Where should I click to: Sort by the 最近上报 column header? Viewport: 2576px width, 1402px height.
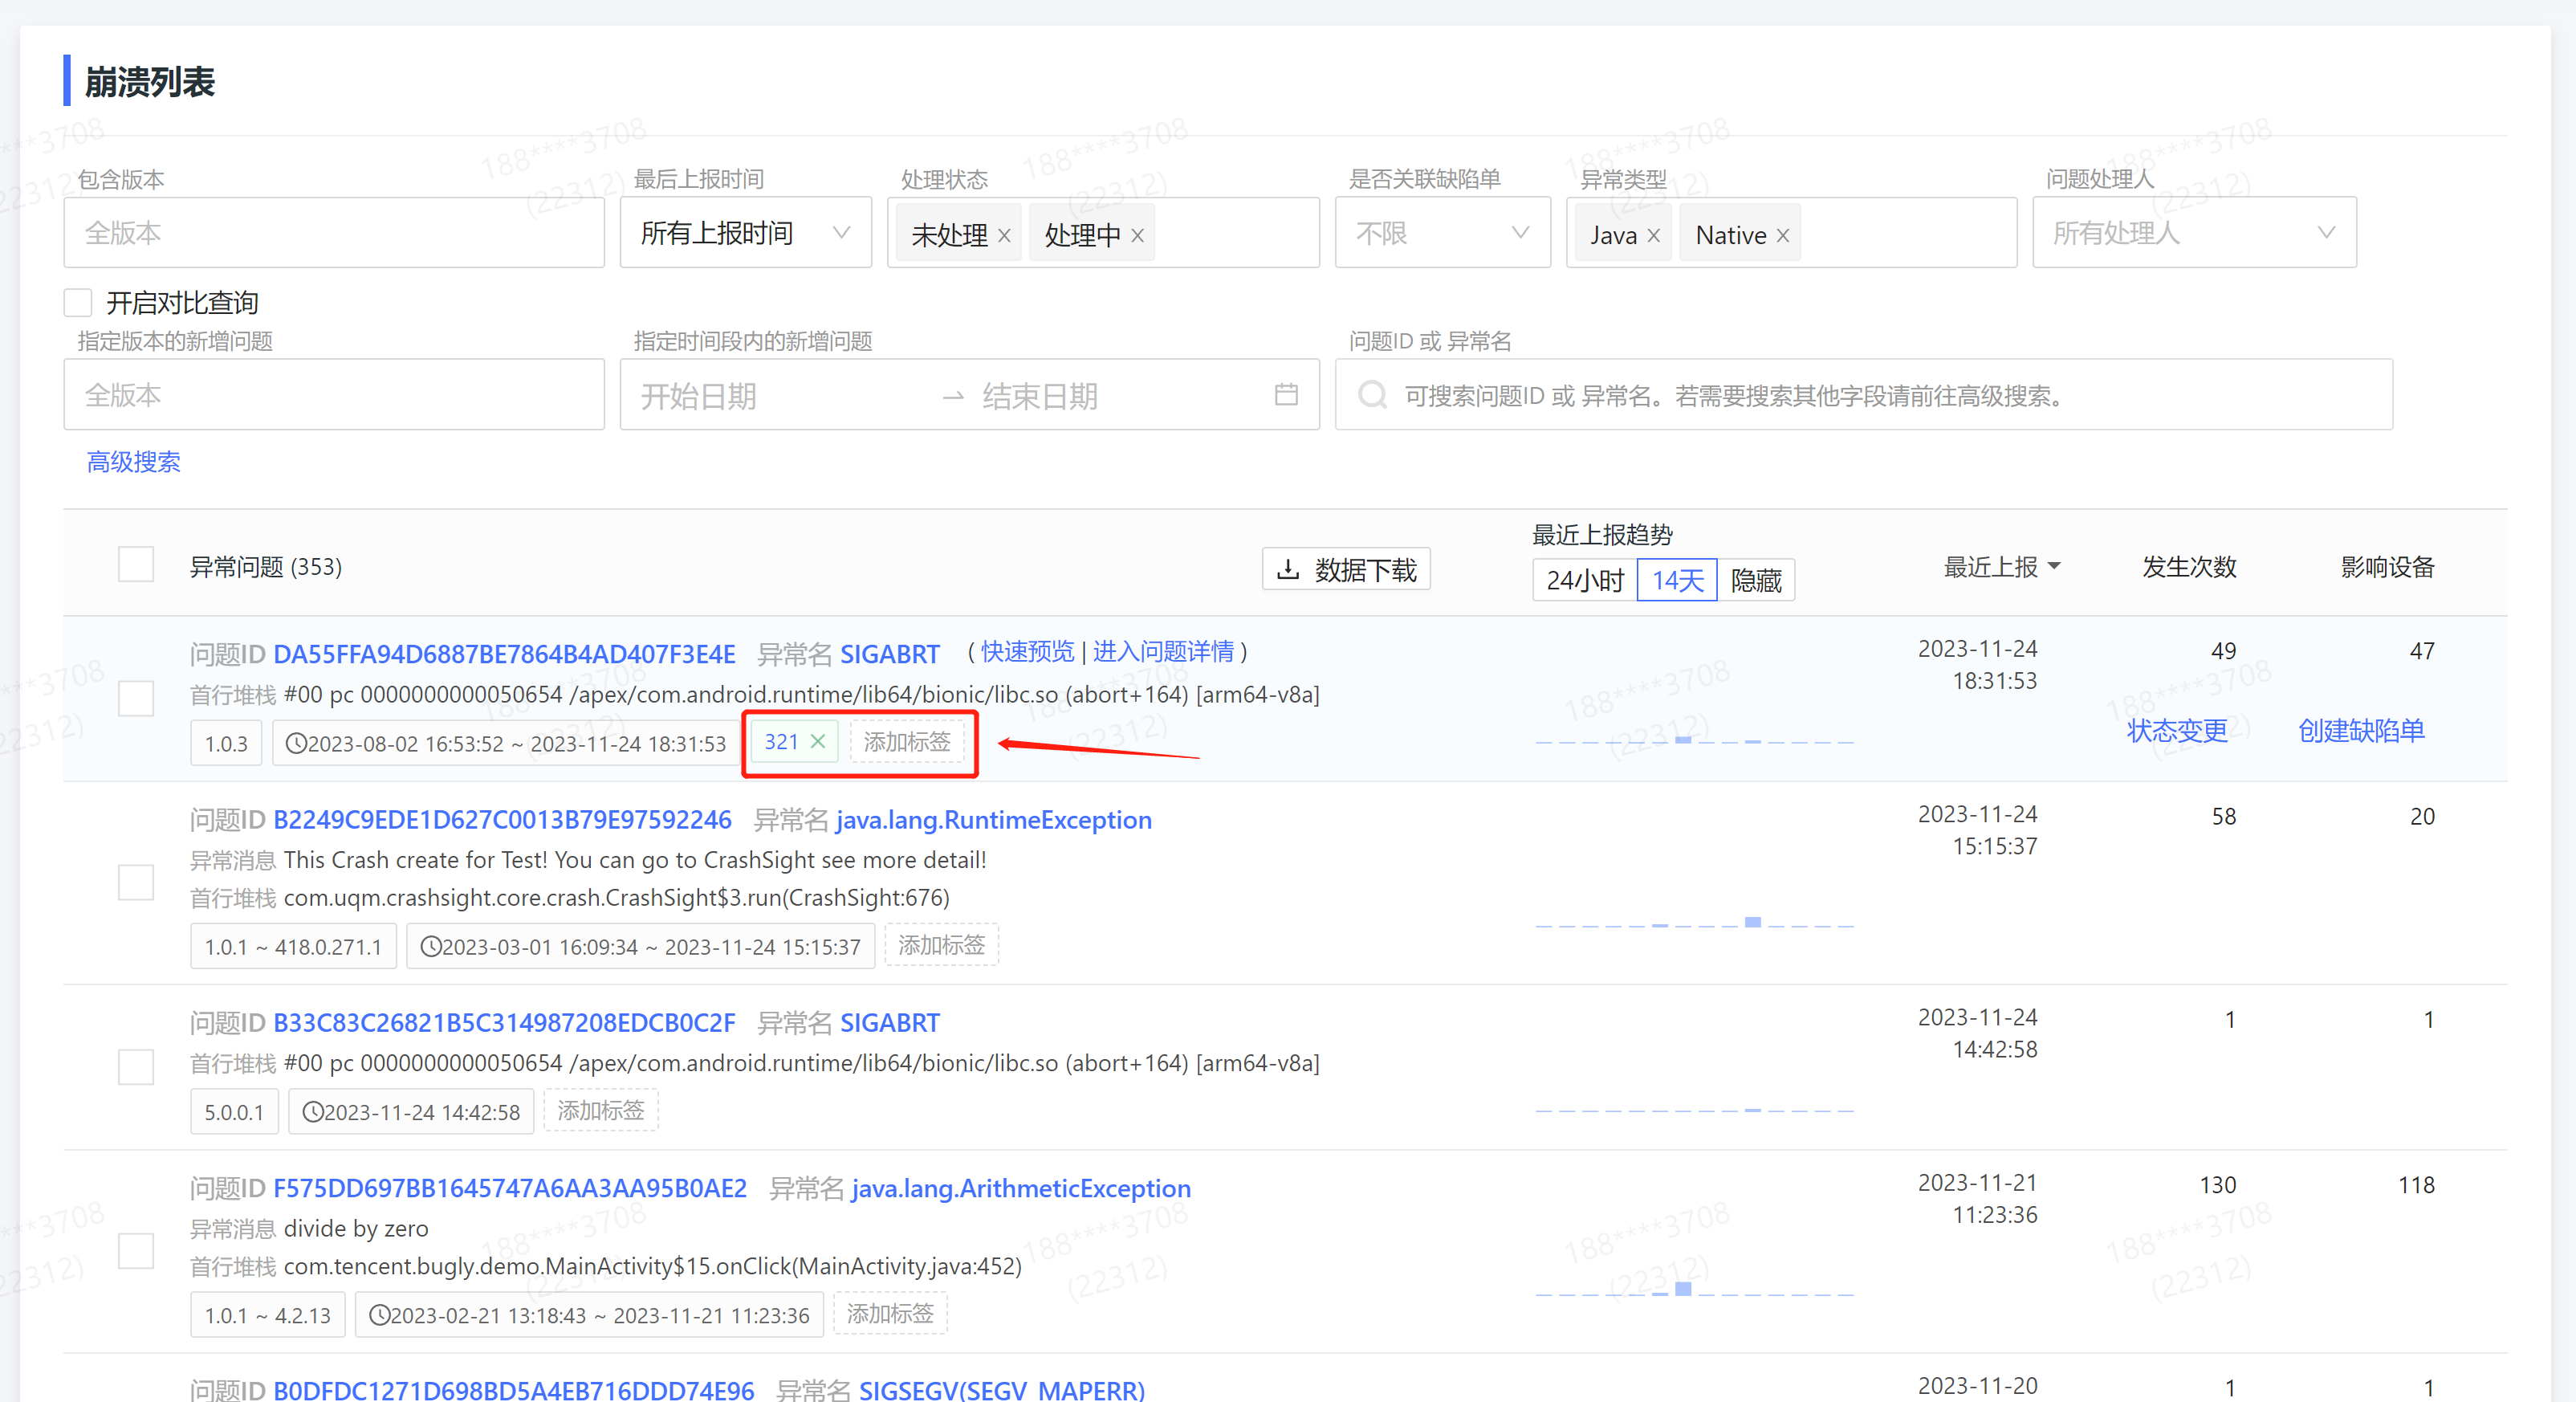click(1990, 567)
